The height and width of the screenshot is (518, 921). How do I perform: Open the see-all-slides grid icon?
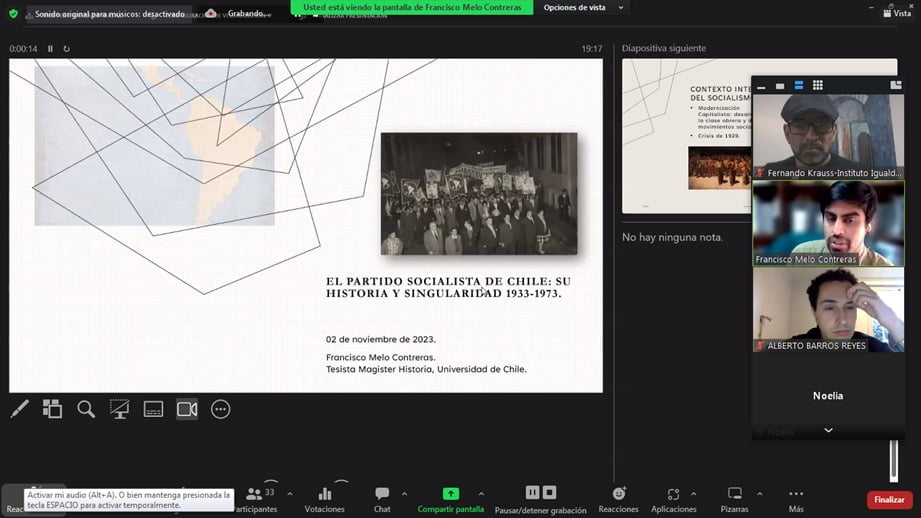(x=52, y=409)
